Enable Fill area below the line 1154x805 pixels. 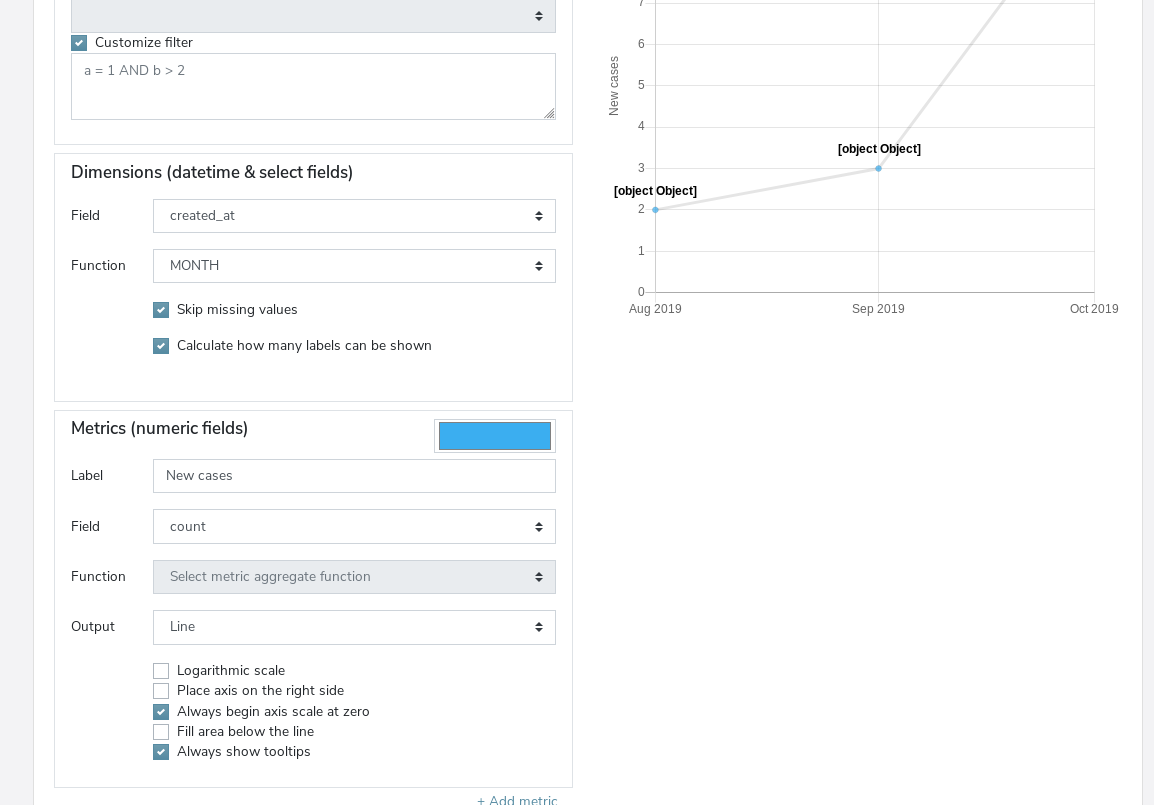[x=161, y=732]
